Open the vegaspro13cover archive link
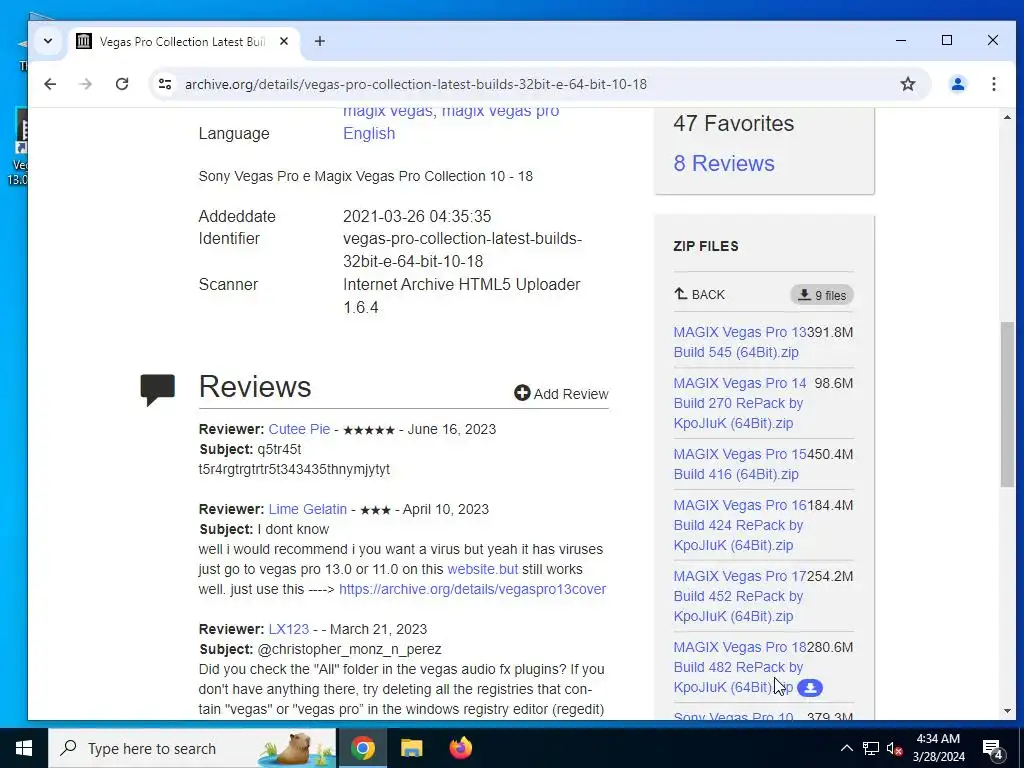 pos(472,589)
